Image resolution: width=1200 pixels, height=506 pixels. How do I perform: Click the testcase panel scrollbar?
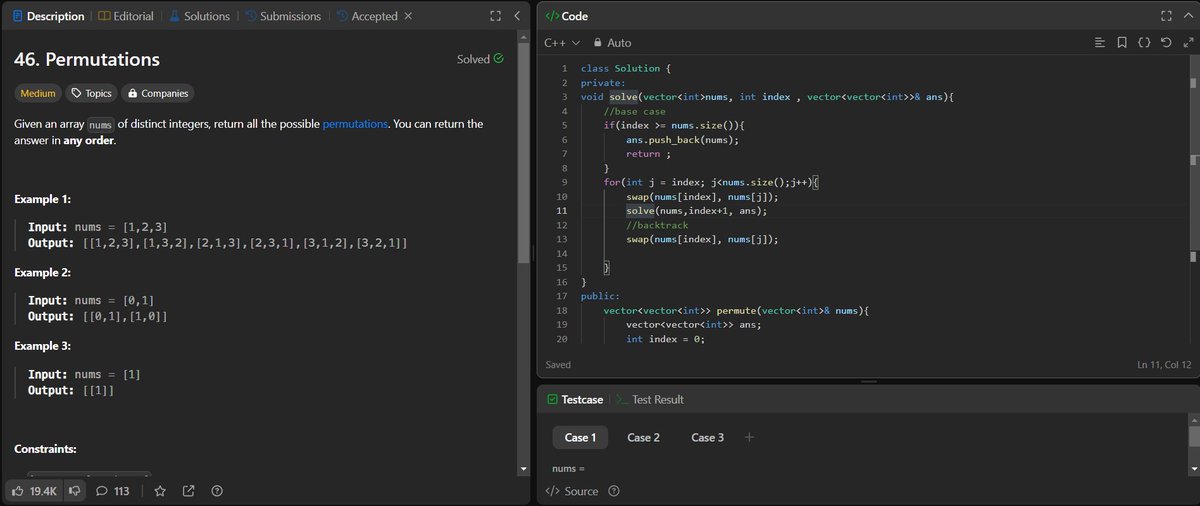point(1193,436)
